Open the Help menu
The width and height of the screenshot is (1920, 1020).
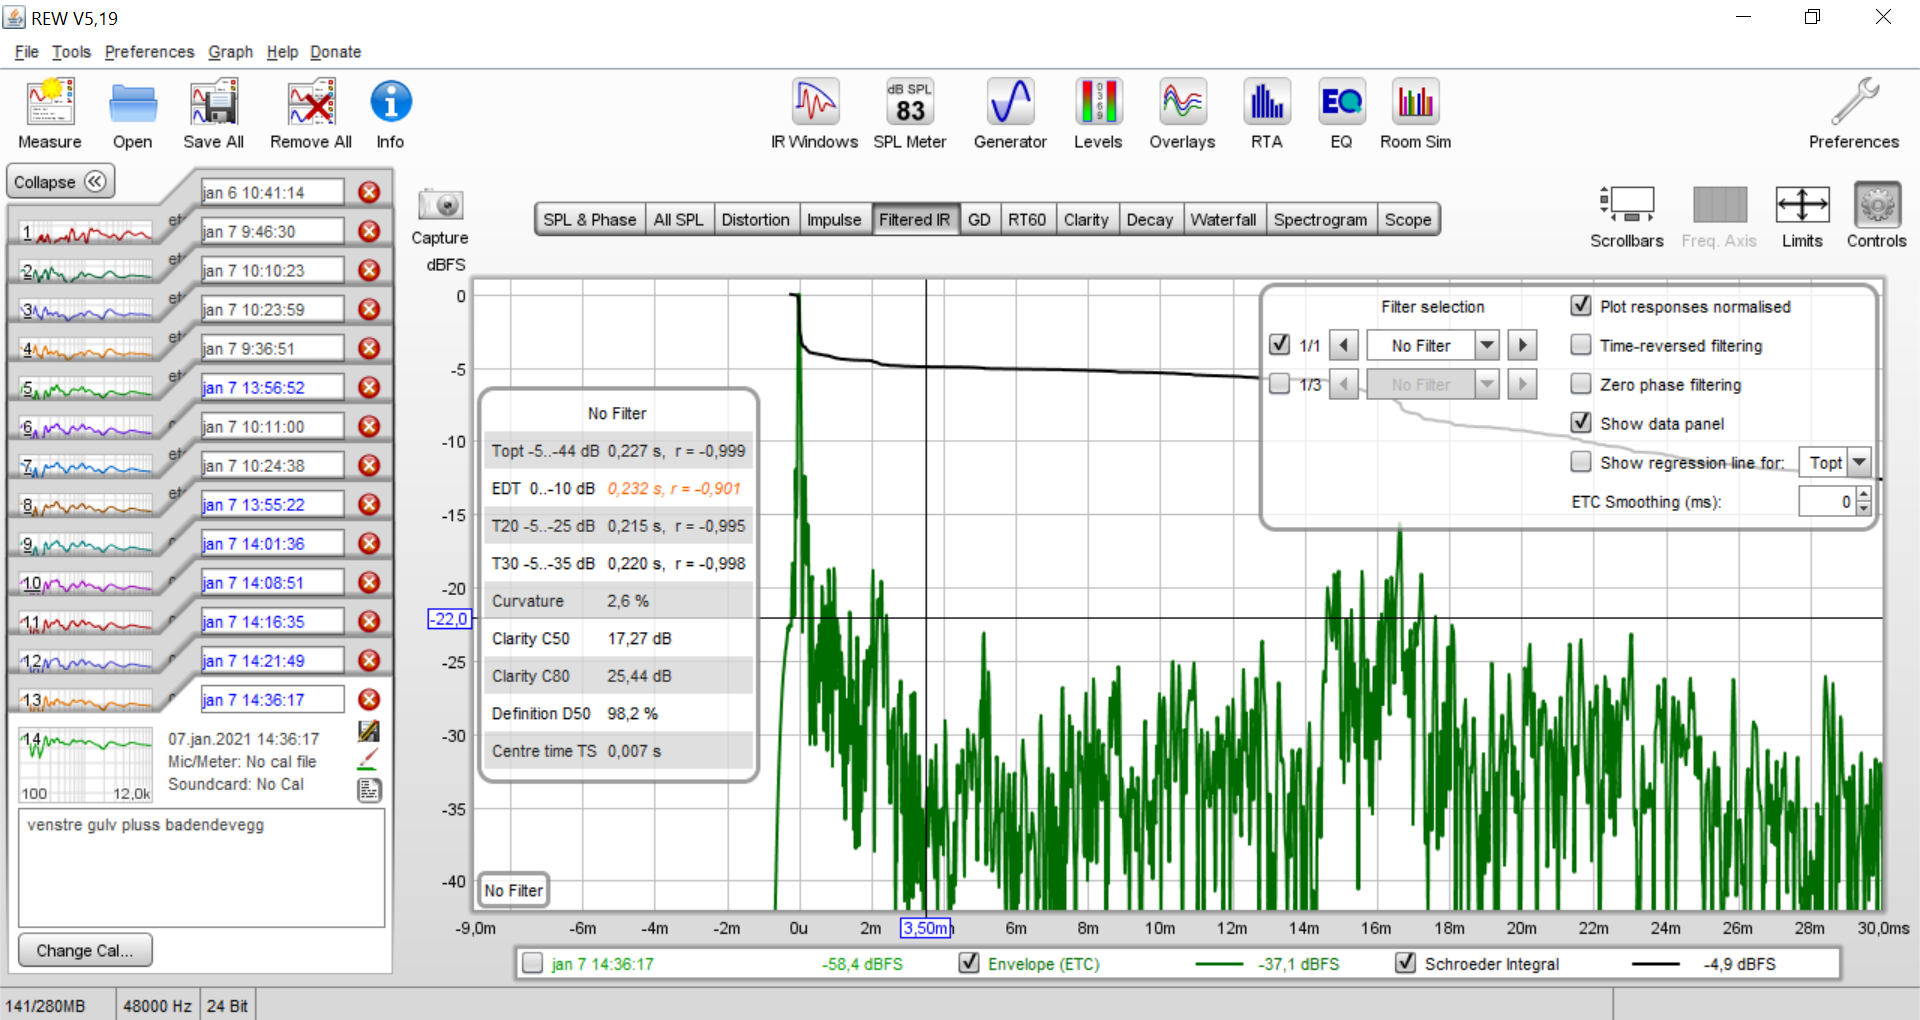(x=282, y=52)
